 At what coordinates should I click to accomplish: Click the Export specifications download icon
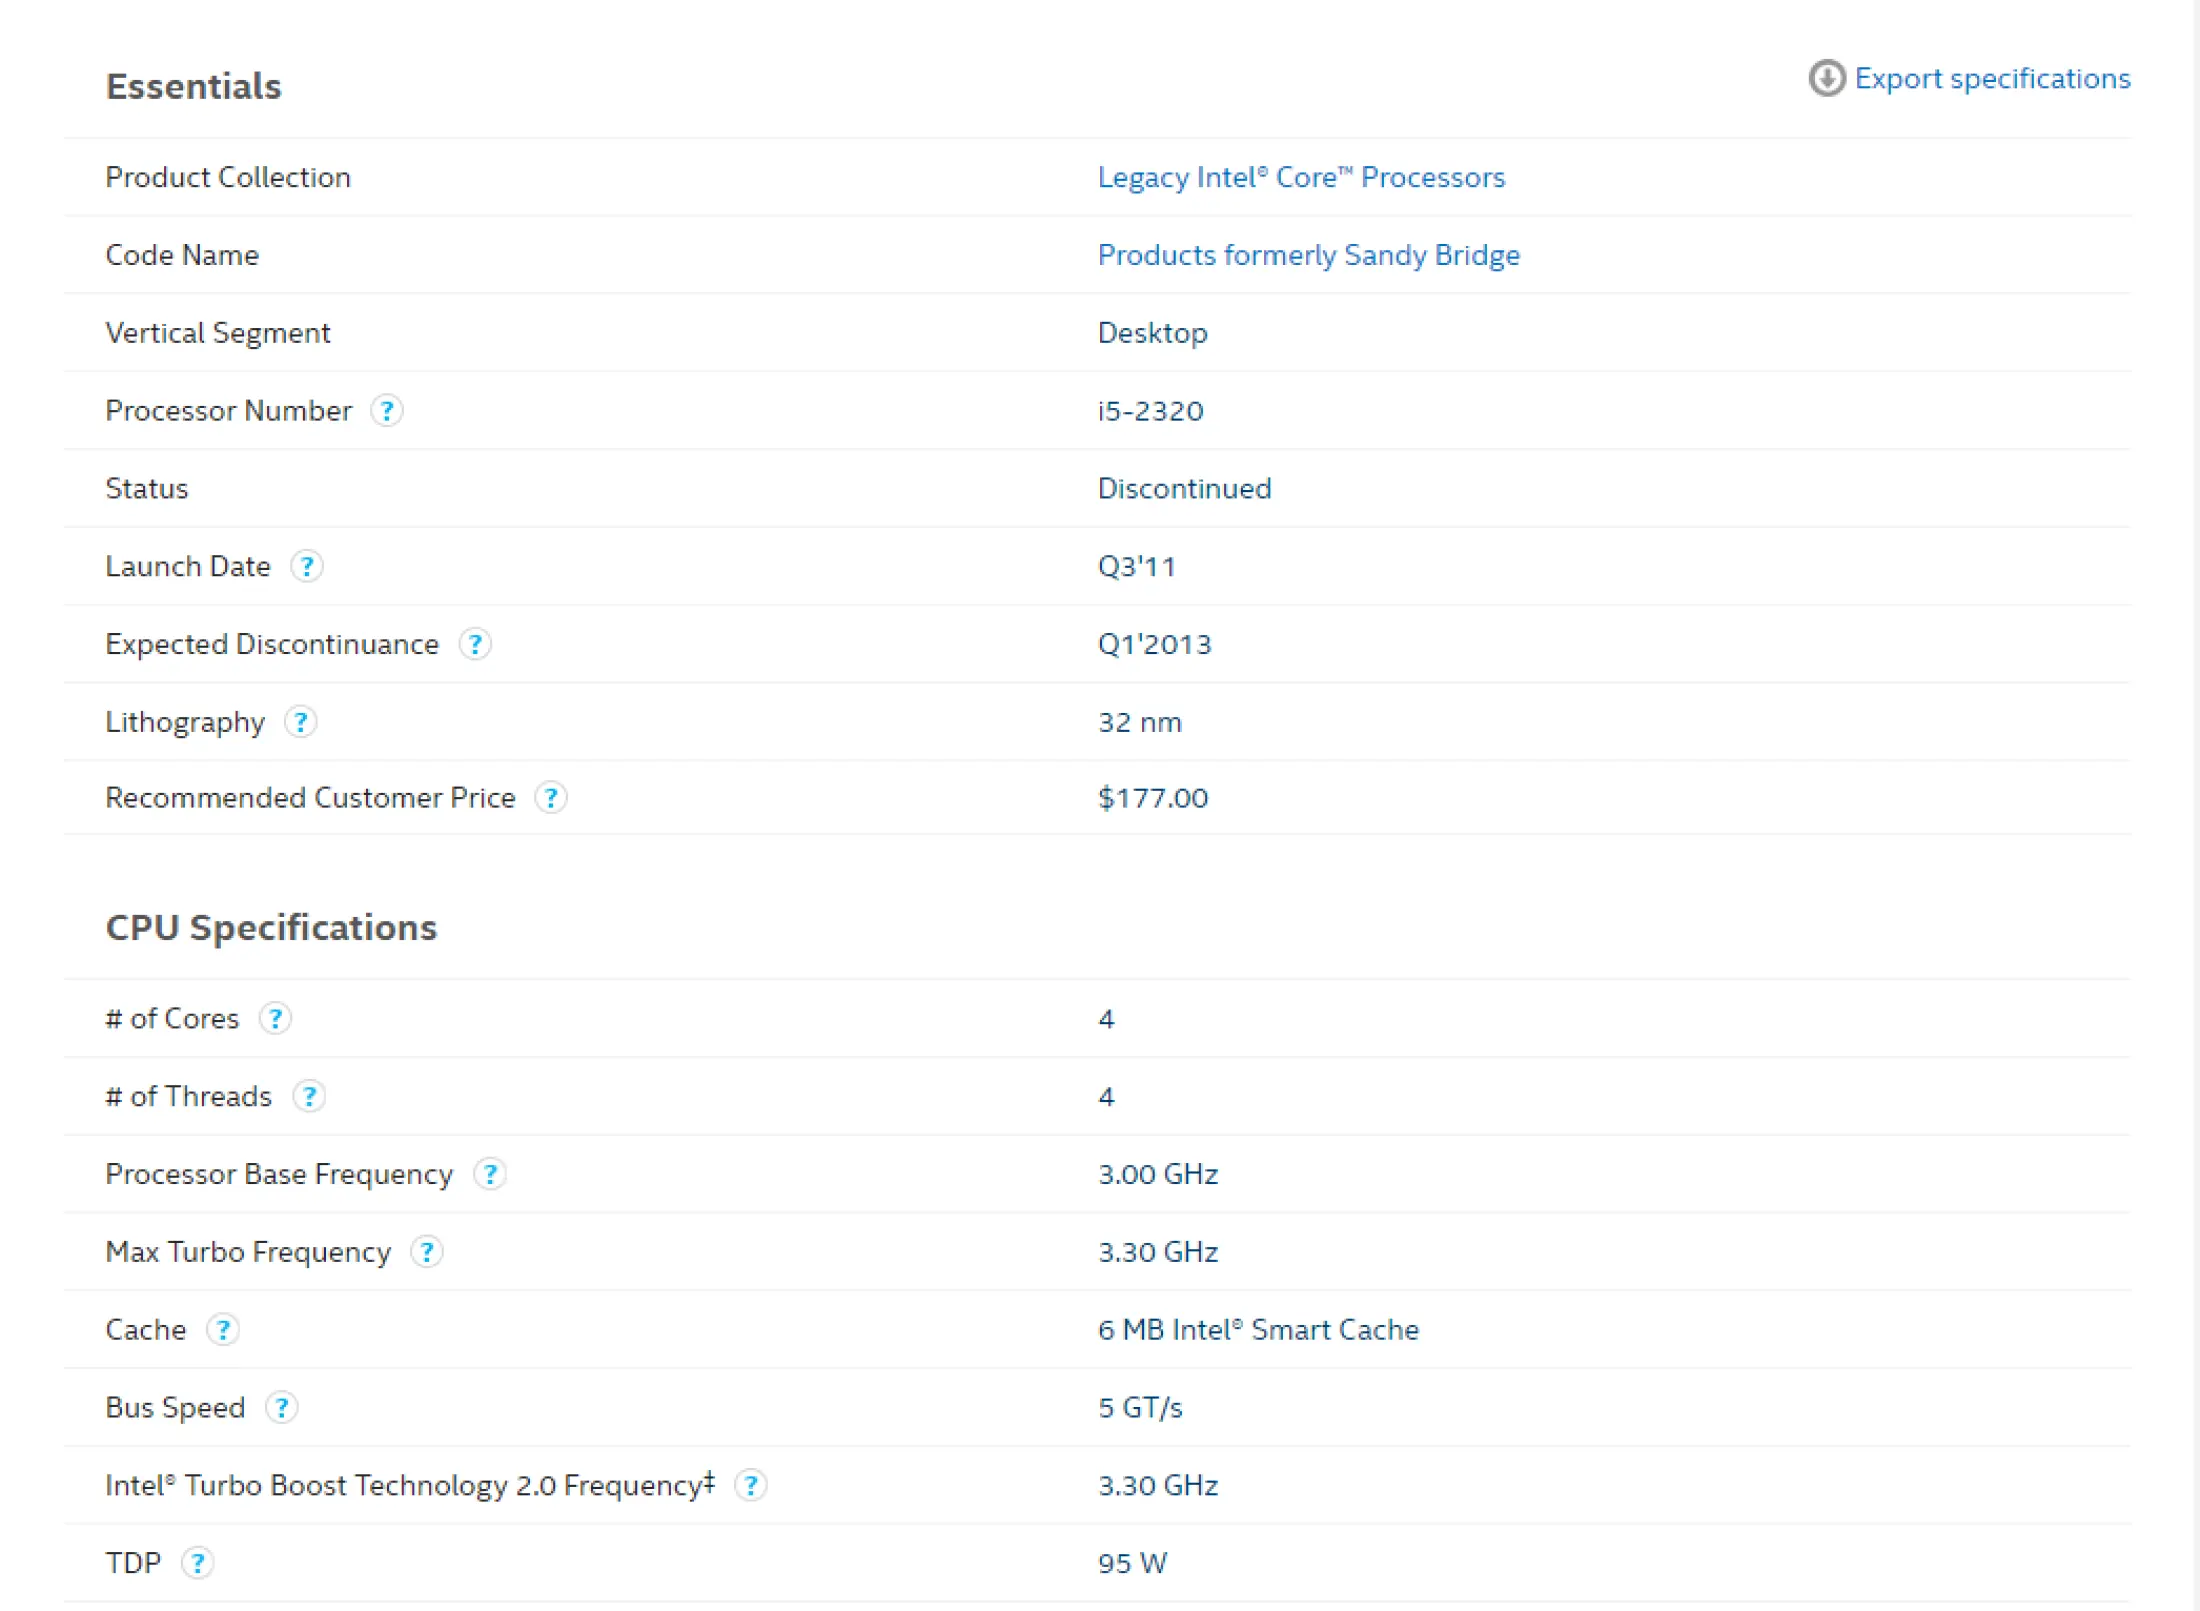(x=1826, y=78)
